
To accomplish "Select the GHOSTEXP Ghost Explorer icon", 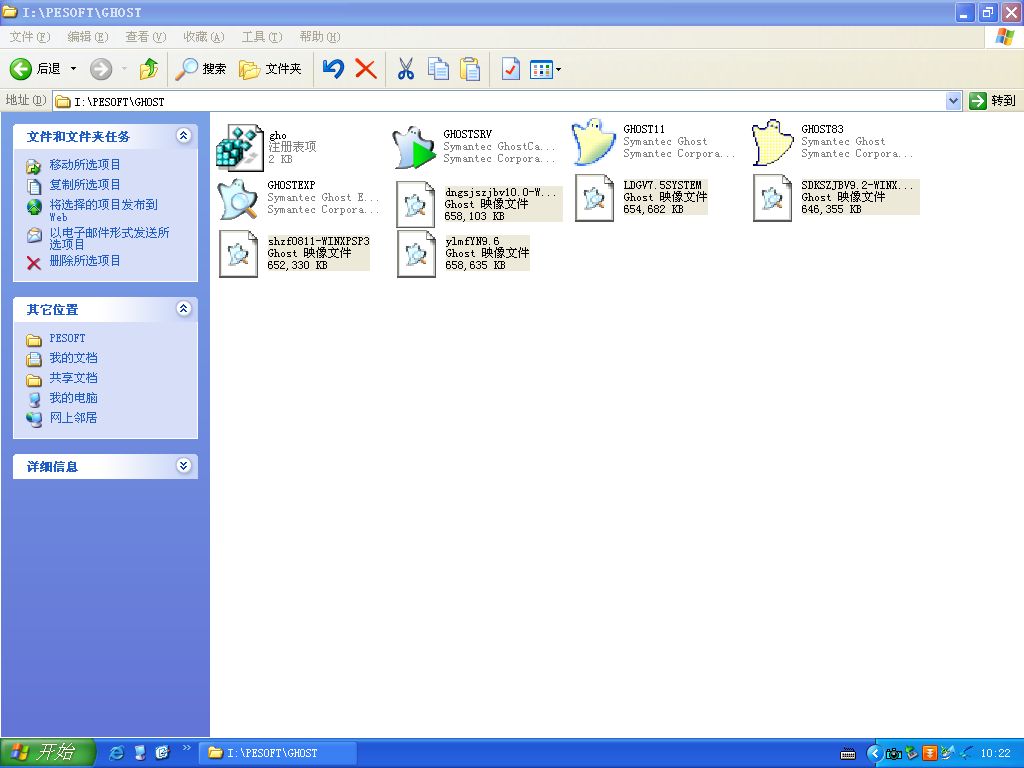I will [239, 199].
